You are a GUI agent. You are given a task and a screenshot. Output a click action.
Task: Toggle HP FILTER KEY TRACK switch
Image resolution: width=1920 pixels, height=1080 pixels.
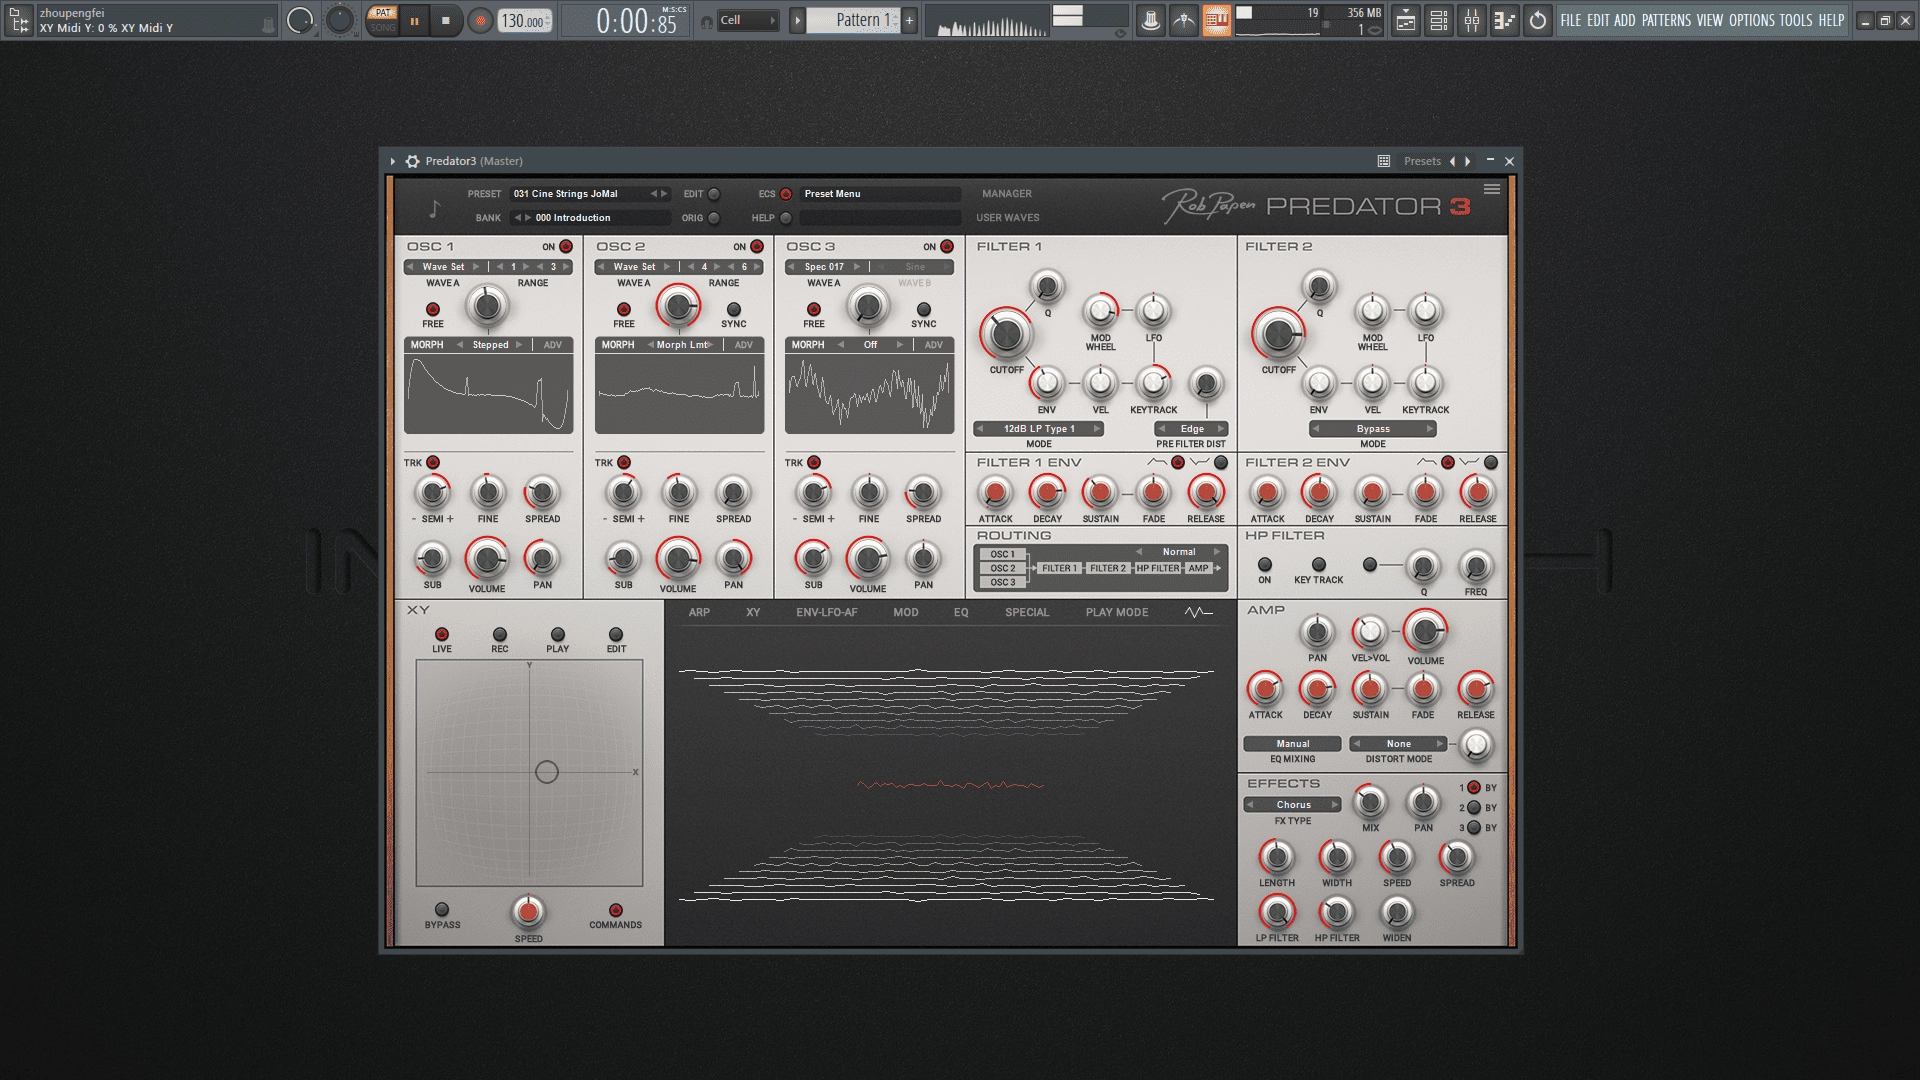(1319, 565)
